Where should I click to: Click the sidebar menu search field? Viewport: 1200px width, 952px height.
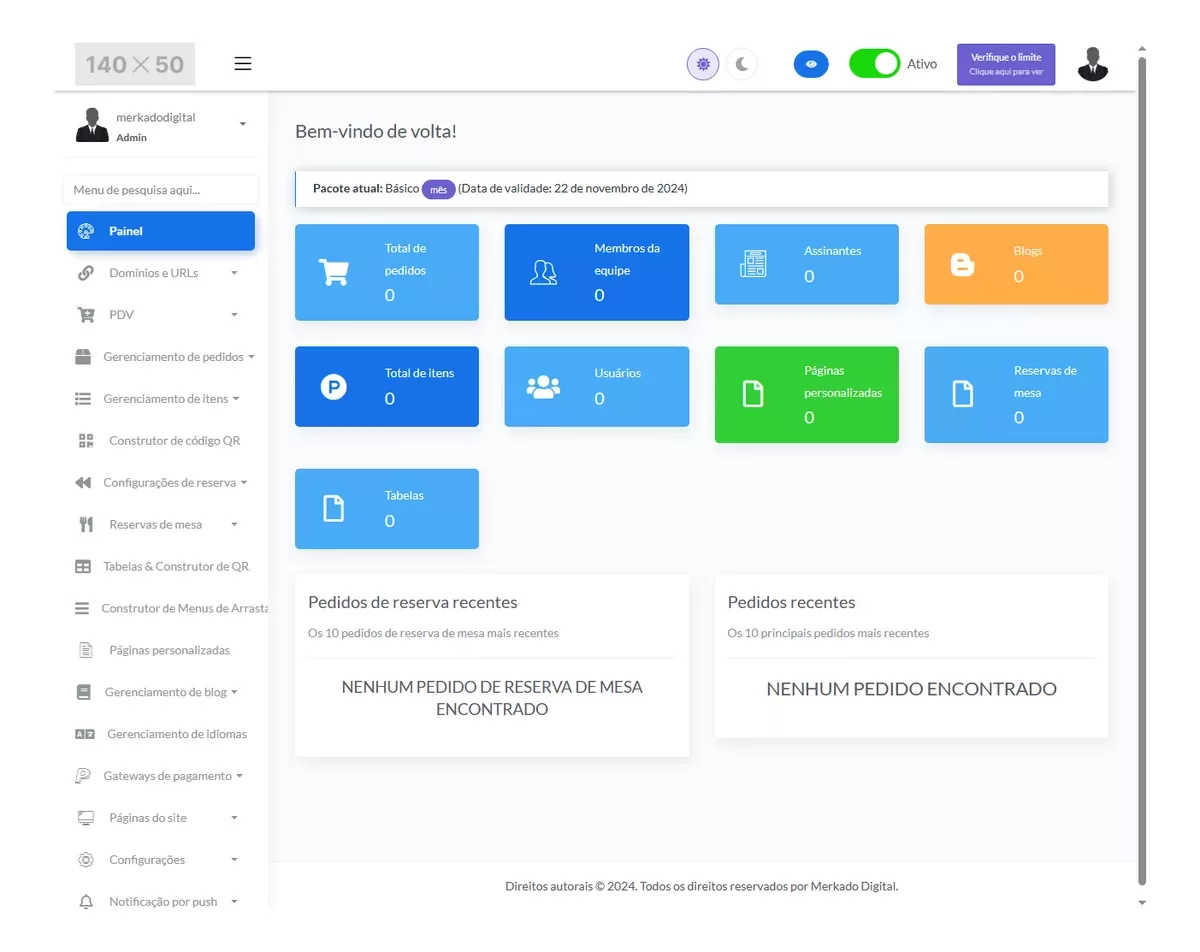pyautogui.click(x=160, y=190)
